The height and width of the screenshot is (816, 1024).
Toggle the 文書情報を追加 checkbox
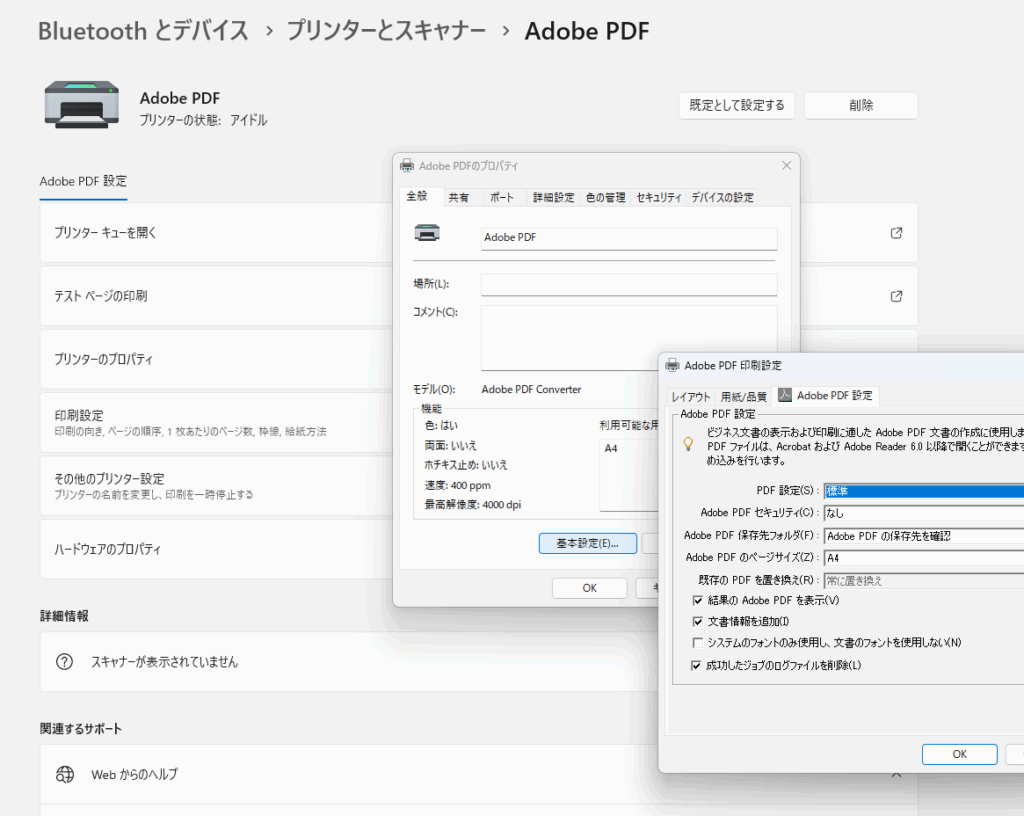point(697,622)
